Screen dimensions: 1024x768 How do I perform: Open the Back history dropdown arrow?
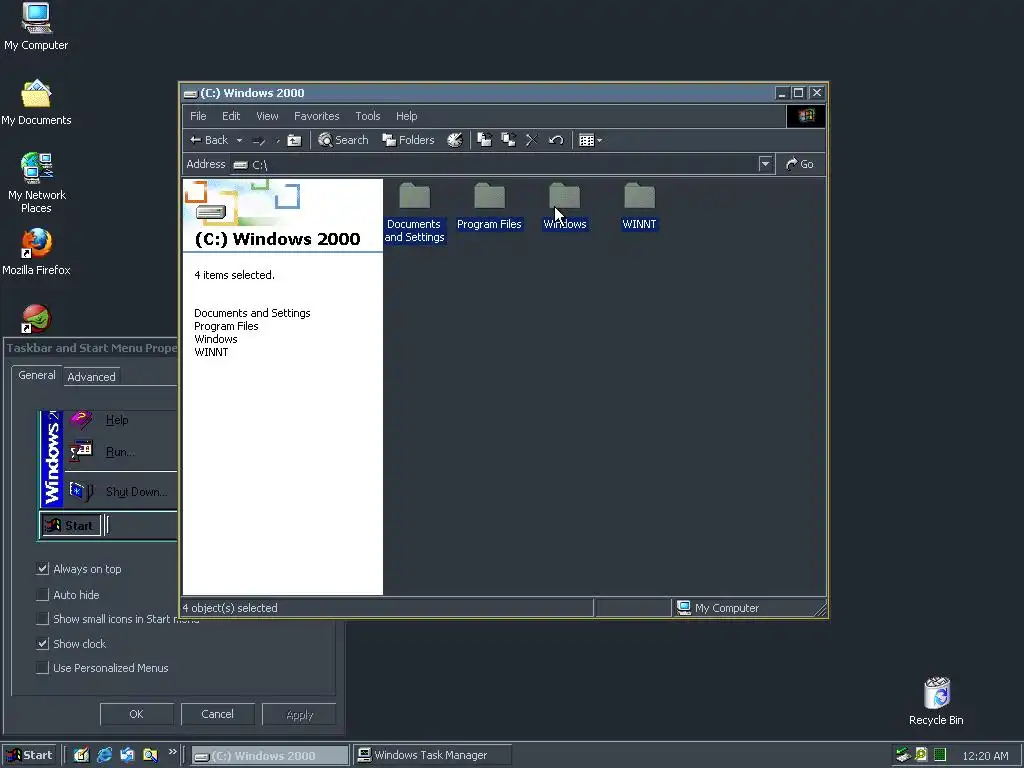(239, 140)
